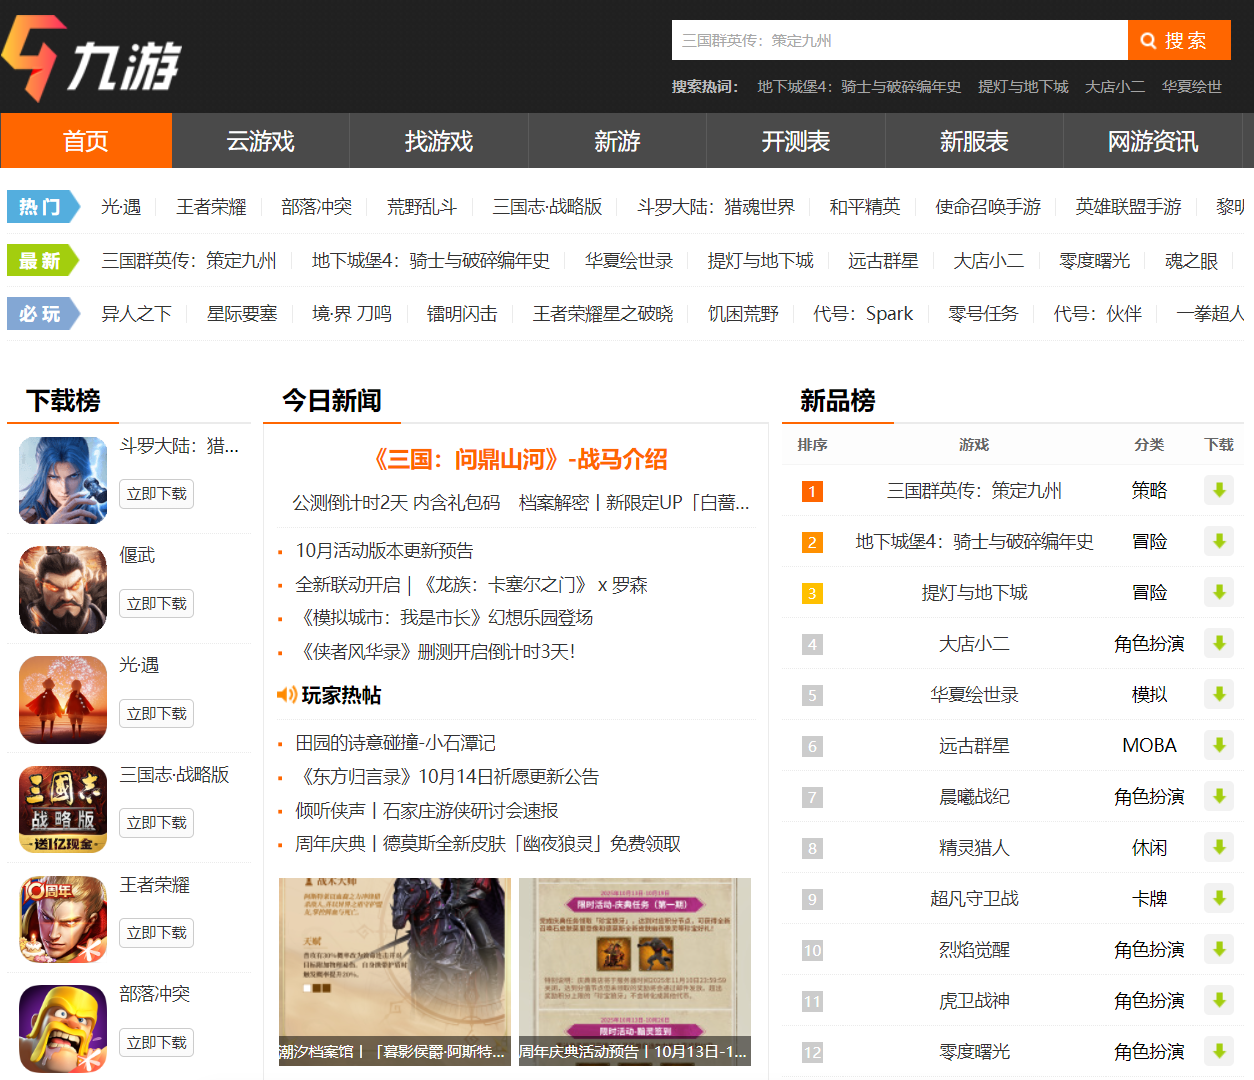This screenshot has height=1080, width=1254.
Task: Click the search input field
Action: coord(898,40)
